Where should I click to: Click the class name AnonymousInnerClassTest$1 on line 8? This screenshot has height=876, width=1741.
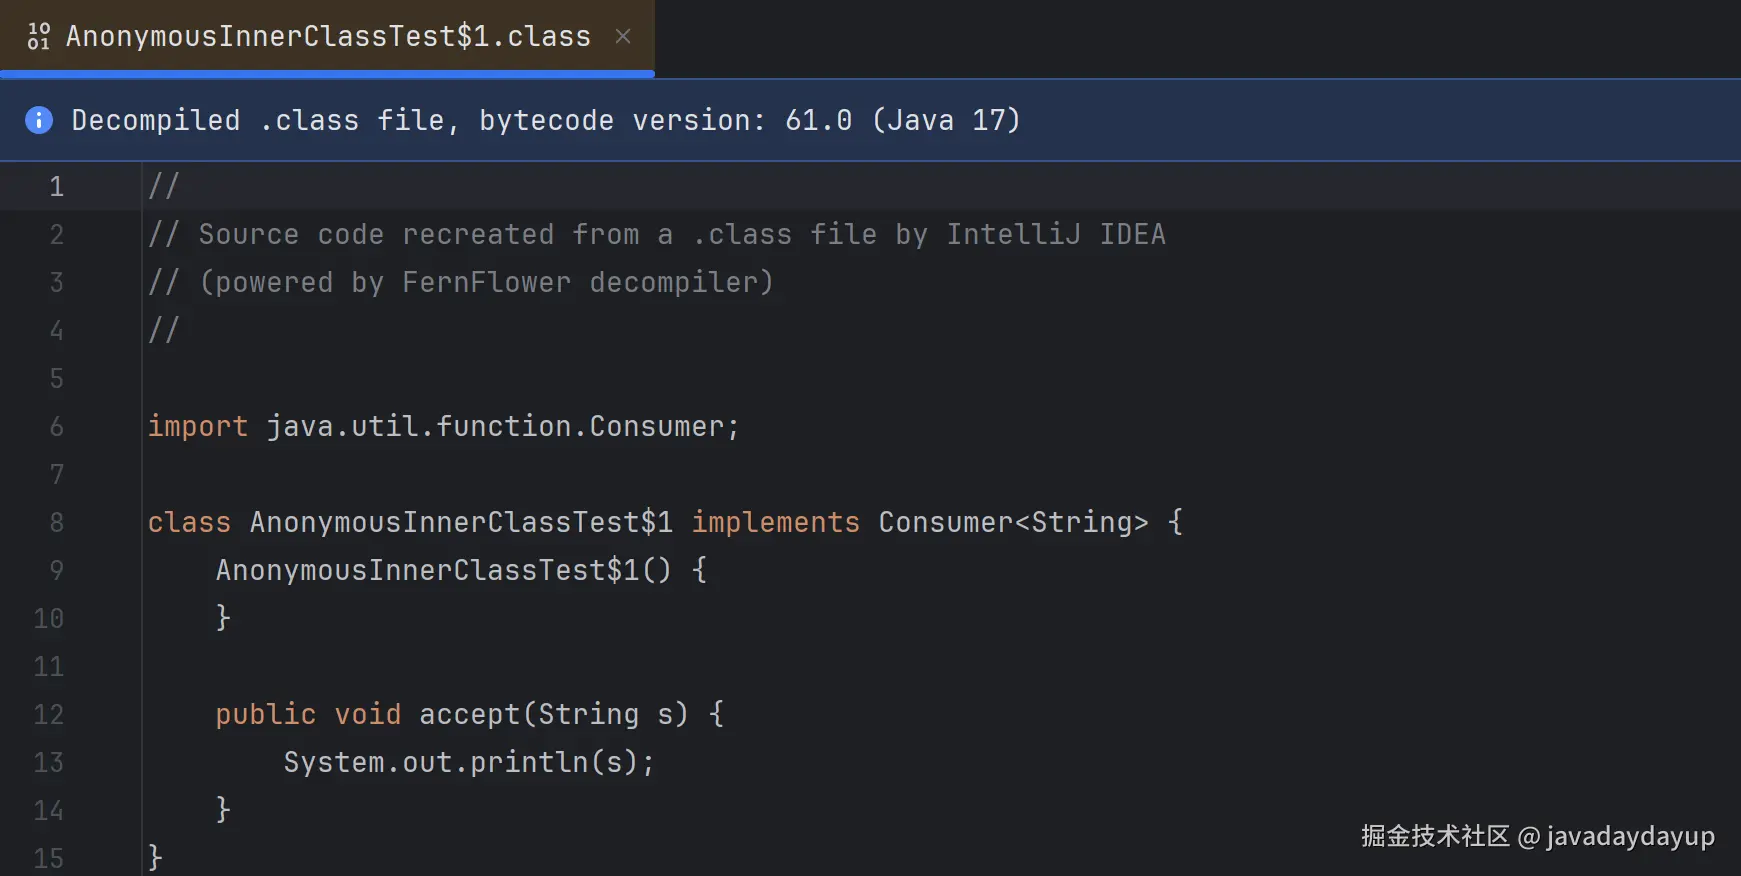click(460, 522)
